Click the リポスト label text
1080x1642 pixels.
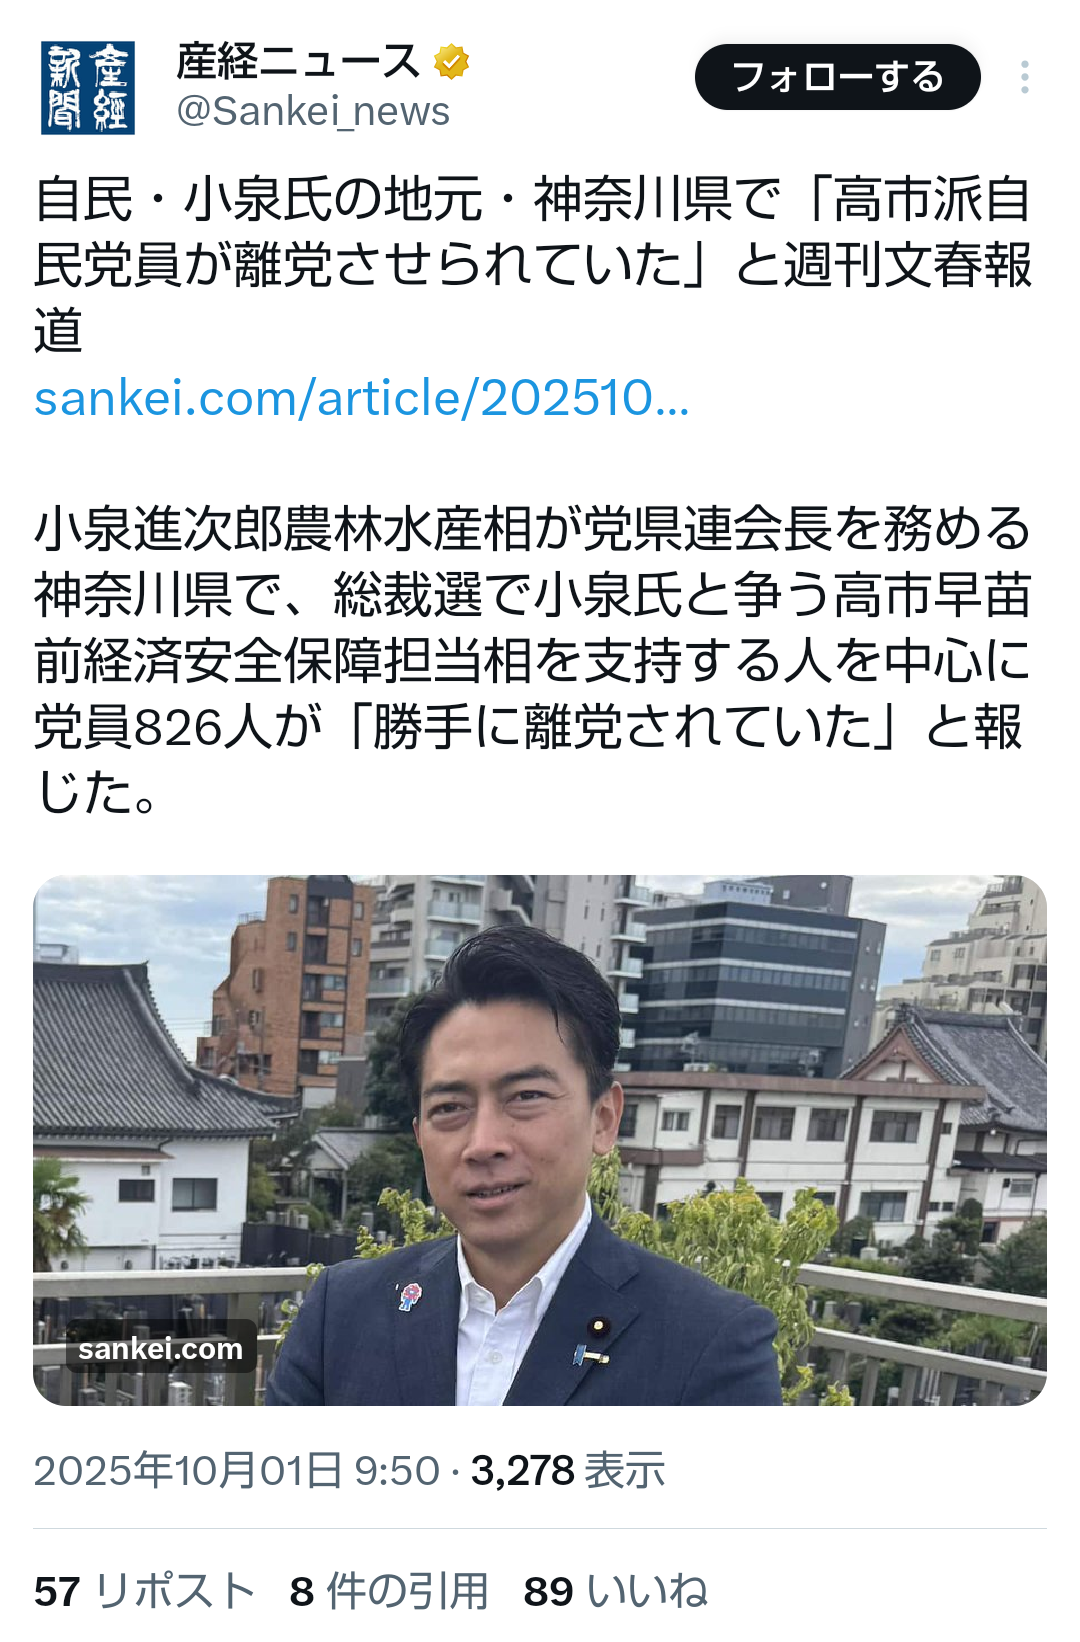click(x=174, y=1591)
